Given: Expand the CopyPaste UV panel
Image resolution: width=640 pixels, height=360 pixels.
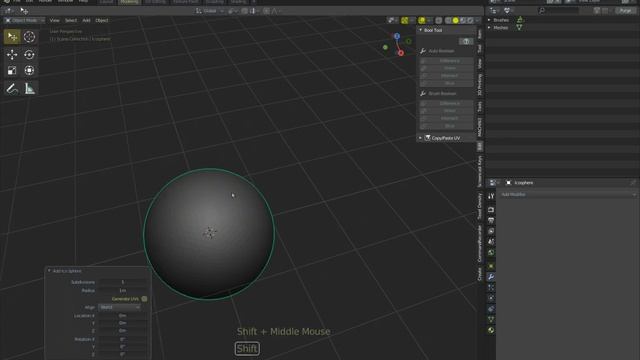Looking at the screenshot, I should 420,138.
